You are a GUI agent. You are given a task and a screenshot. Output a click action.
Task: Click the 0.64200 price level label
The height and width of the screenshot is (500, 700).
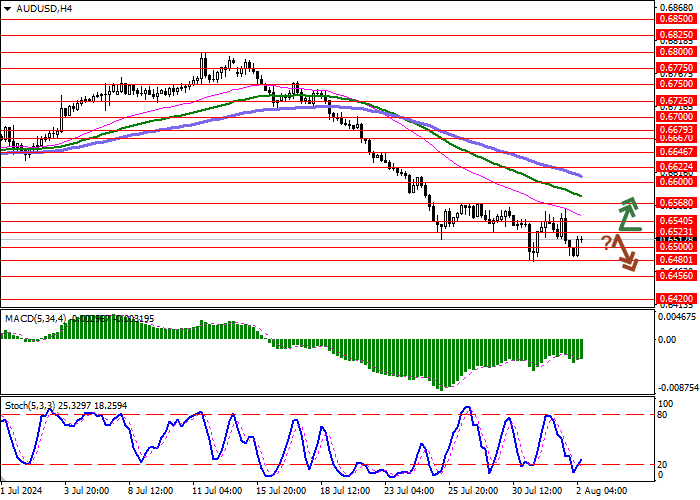coord(676,299)
